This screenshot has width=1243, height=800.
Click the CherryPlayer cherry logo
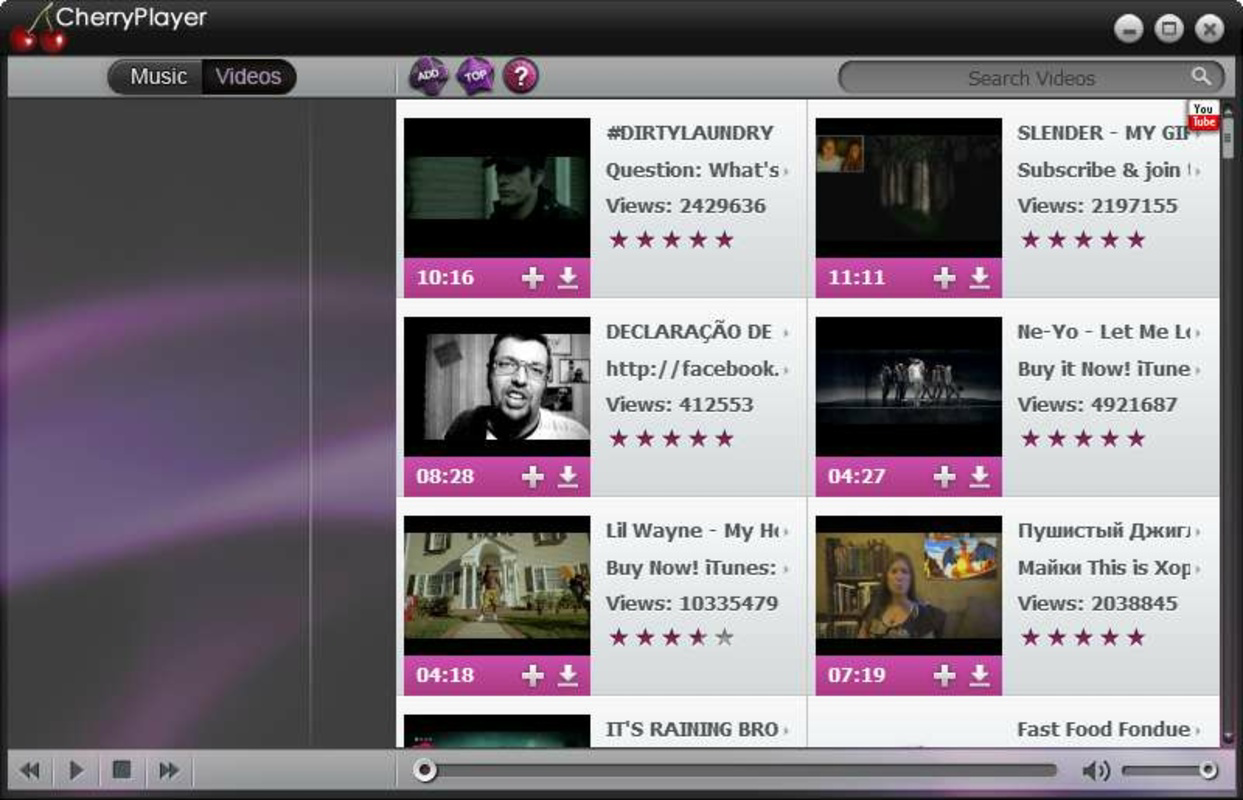pyautogui.click(x=37, y=28)
